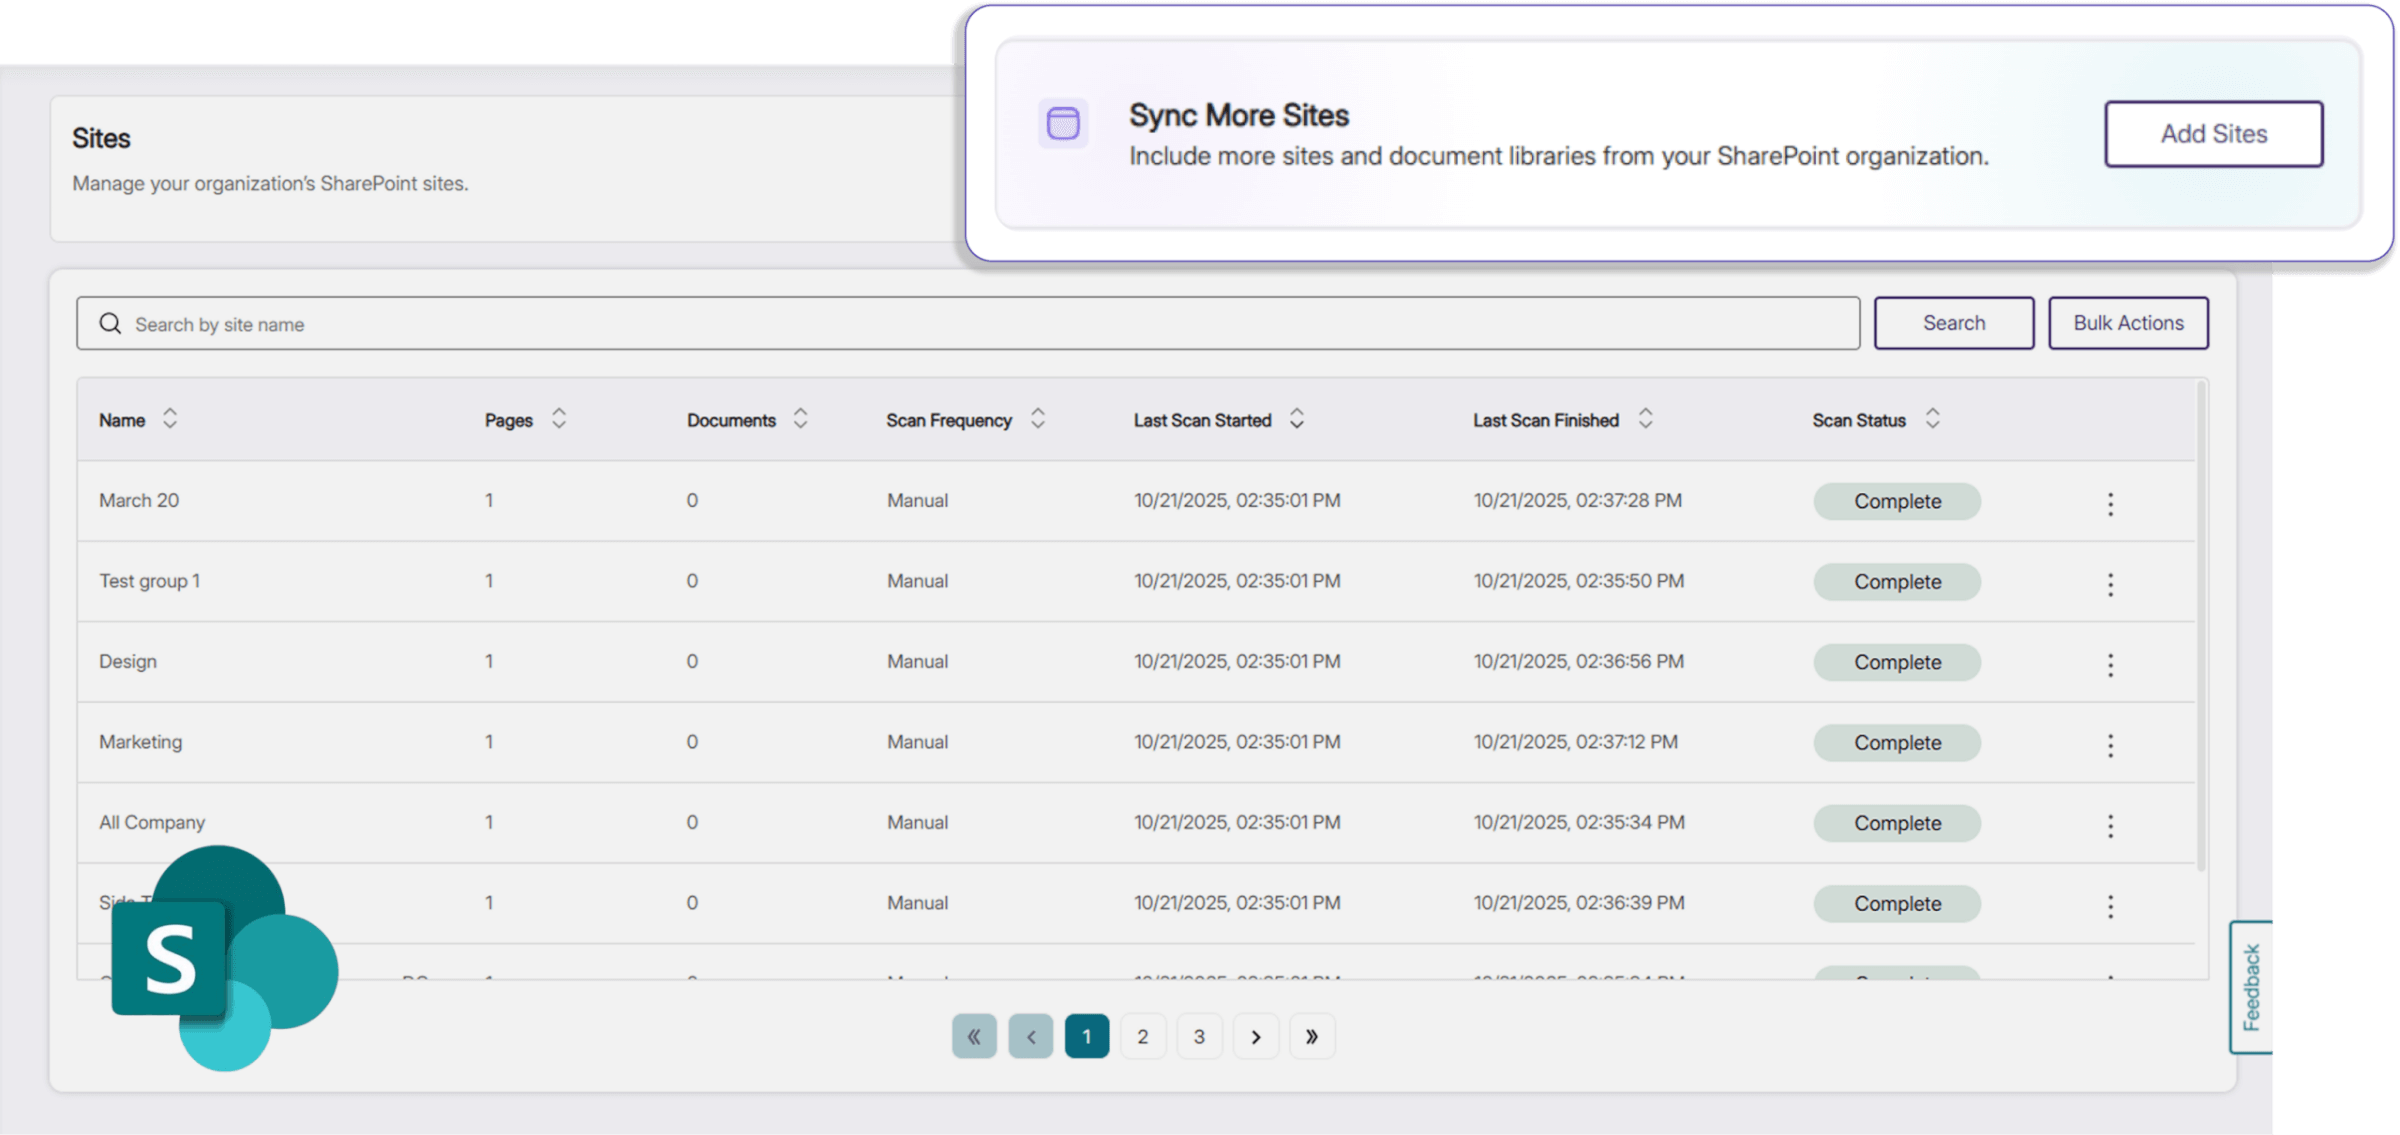Open three-dot menu for the Marketing row
The image size is (2400, 1135).
2110,745
